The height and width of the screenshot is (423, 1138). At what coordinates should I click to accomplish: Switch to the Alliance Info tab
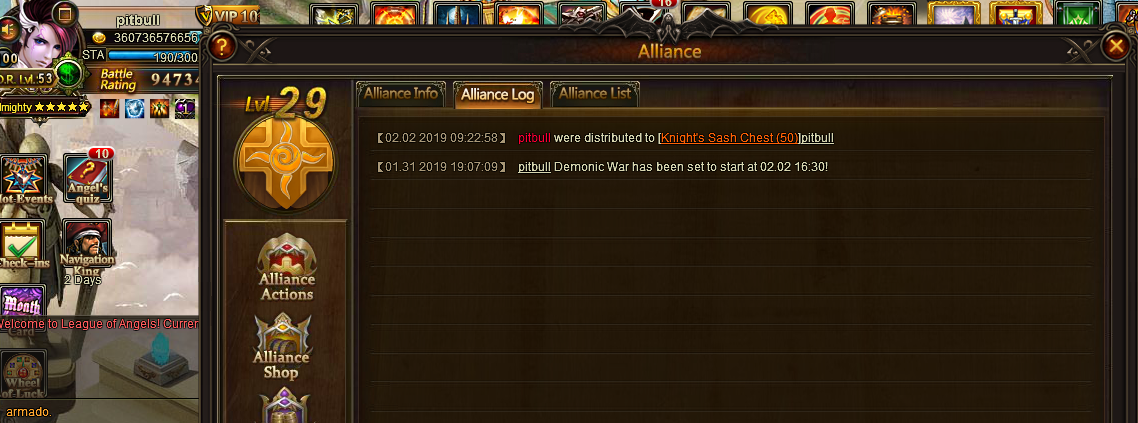click(x=401, y=94)
